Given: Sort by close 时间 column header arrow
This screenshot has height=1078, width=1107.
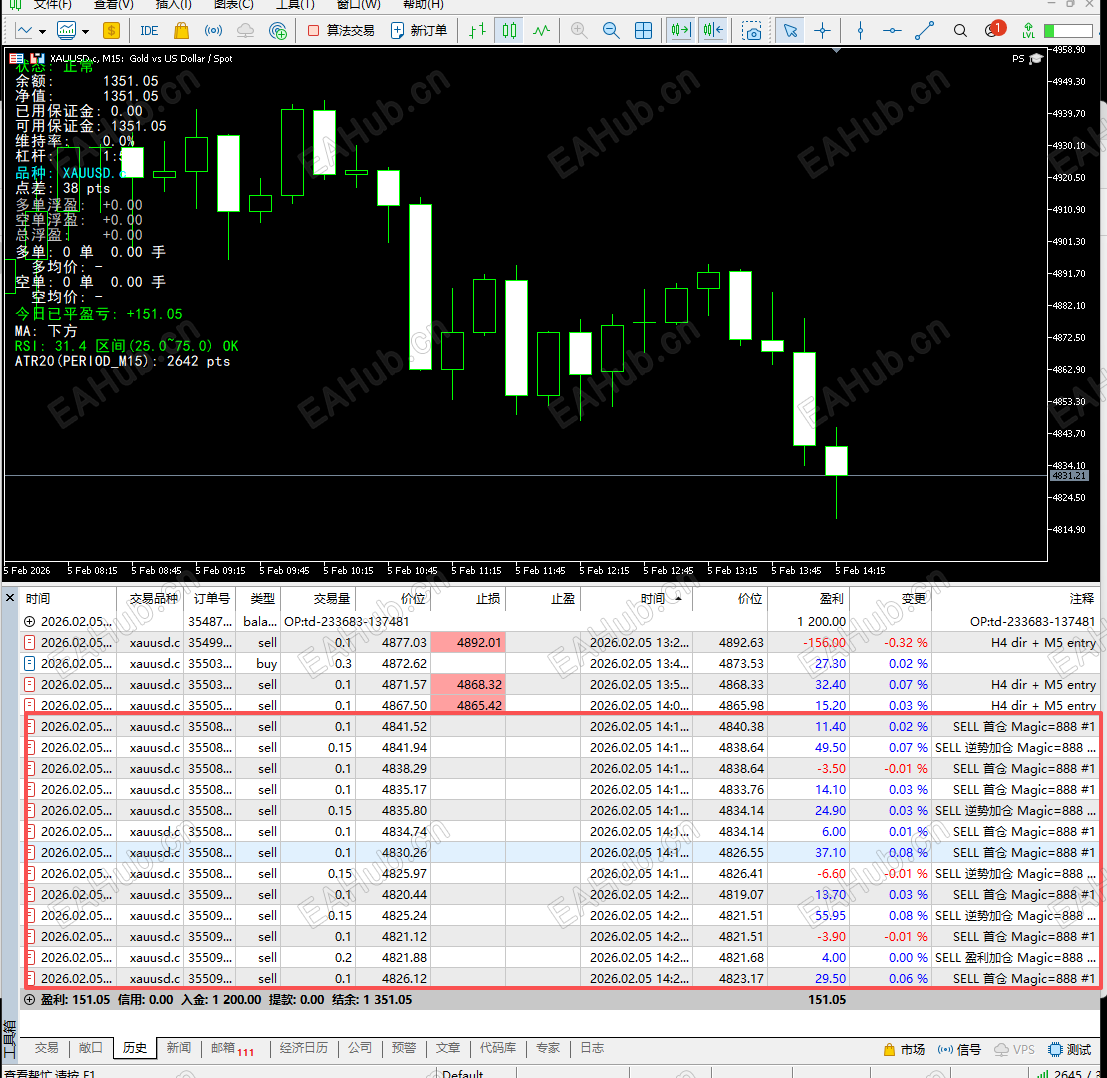Looking at the screenshot, I should (x=678, y=598).
